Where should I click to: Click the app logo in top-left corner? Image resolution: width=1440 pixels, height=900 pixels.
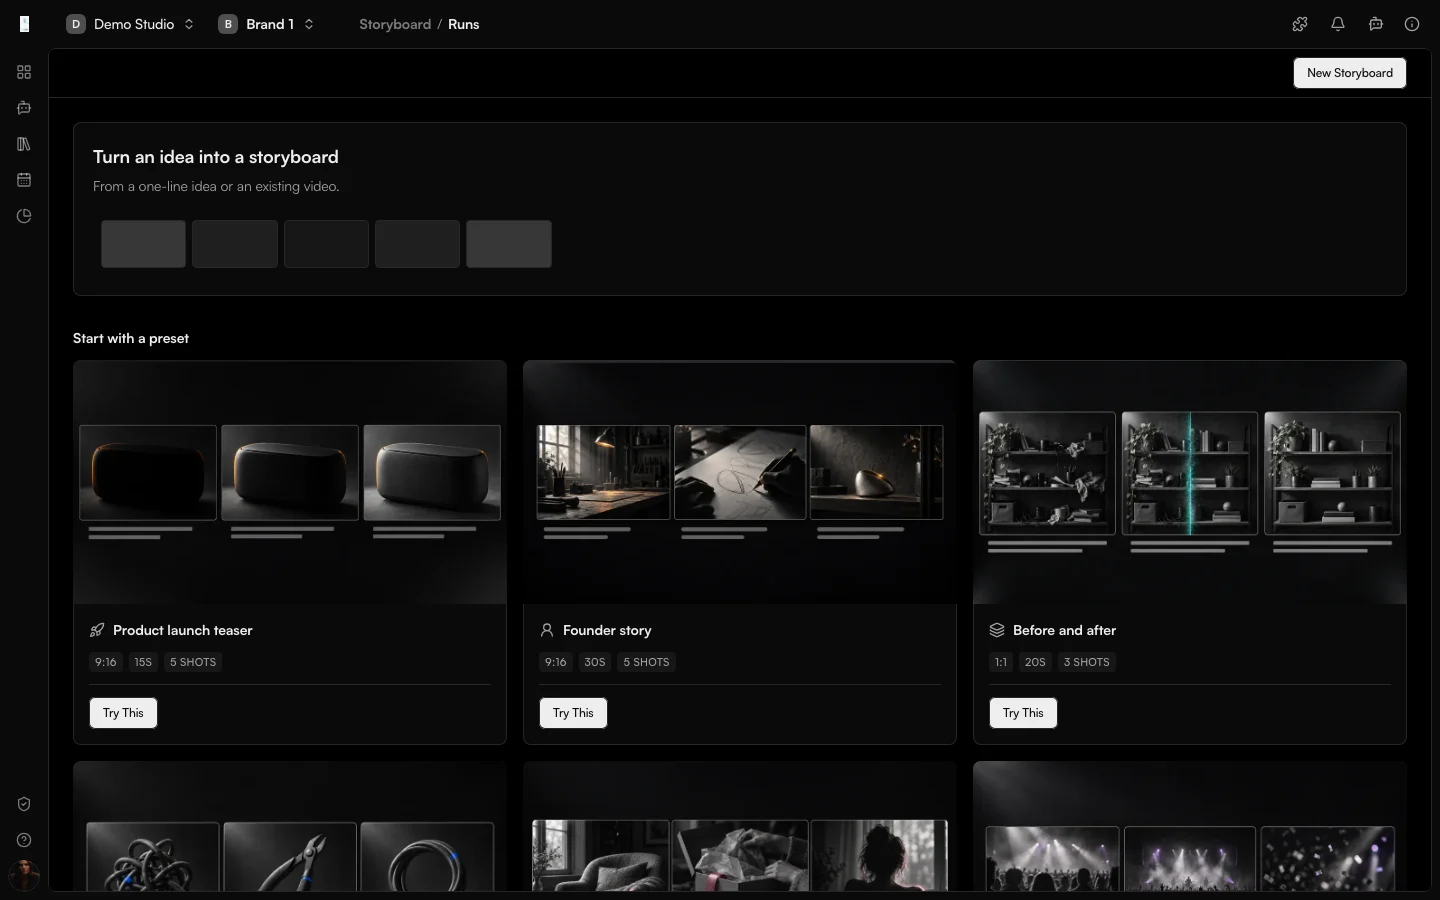(24, 24)
